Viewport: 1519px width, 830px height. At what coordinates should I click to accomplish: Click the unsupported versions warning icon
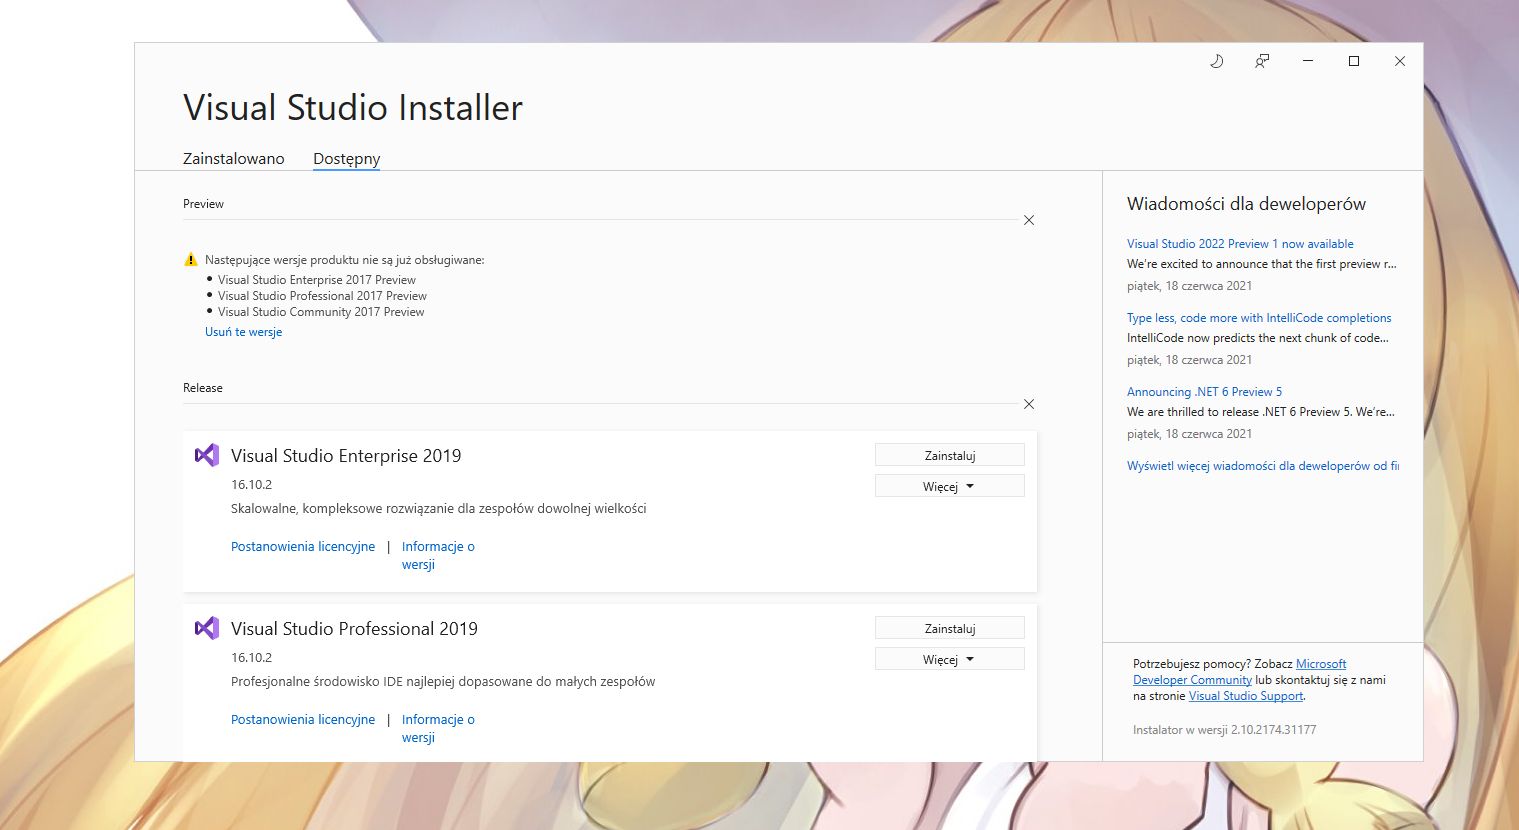point(191,260)
